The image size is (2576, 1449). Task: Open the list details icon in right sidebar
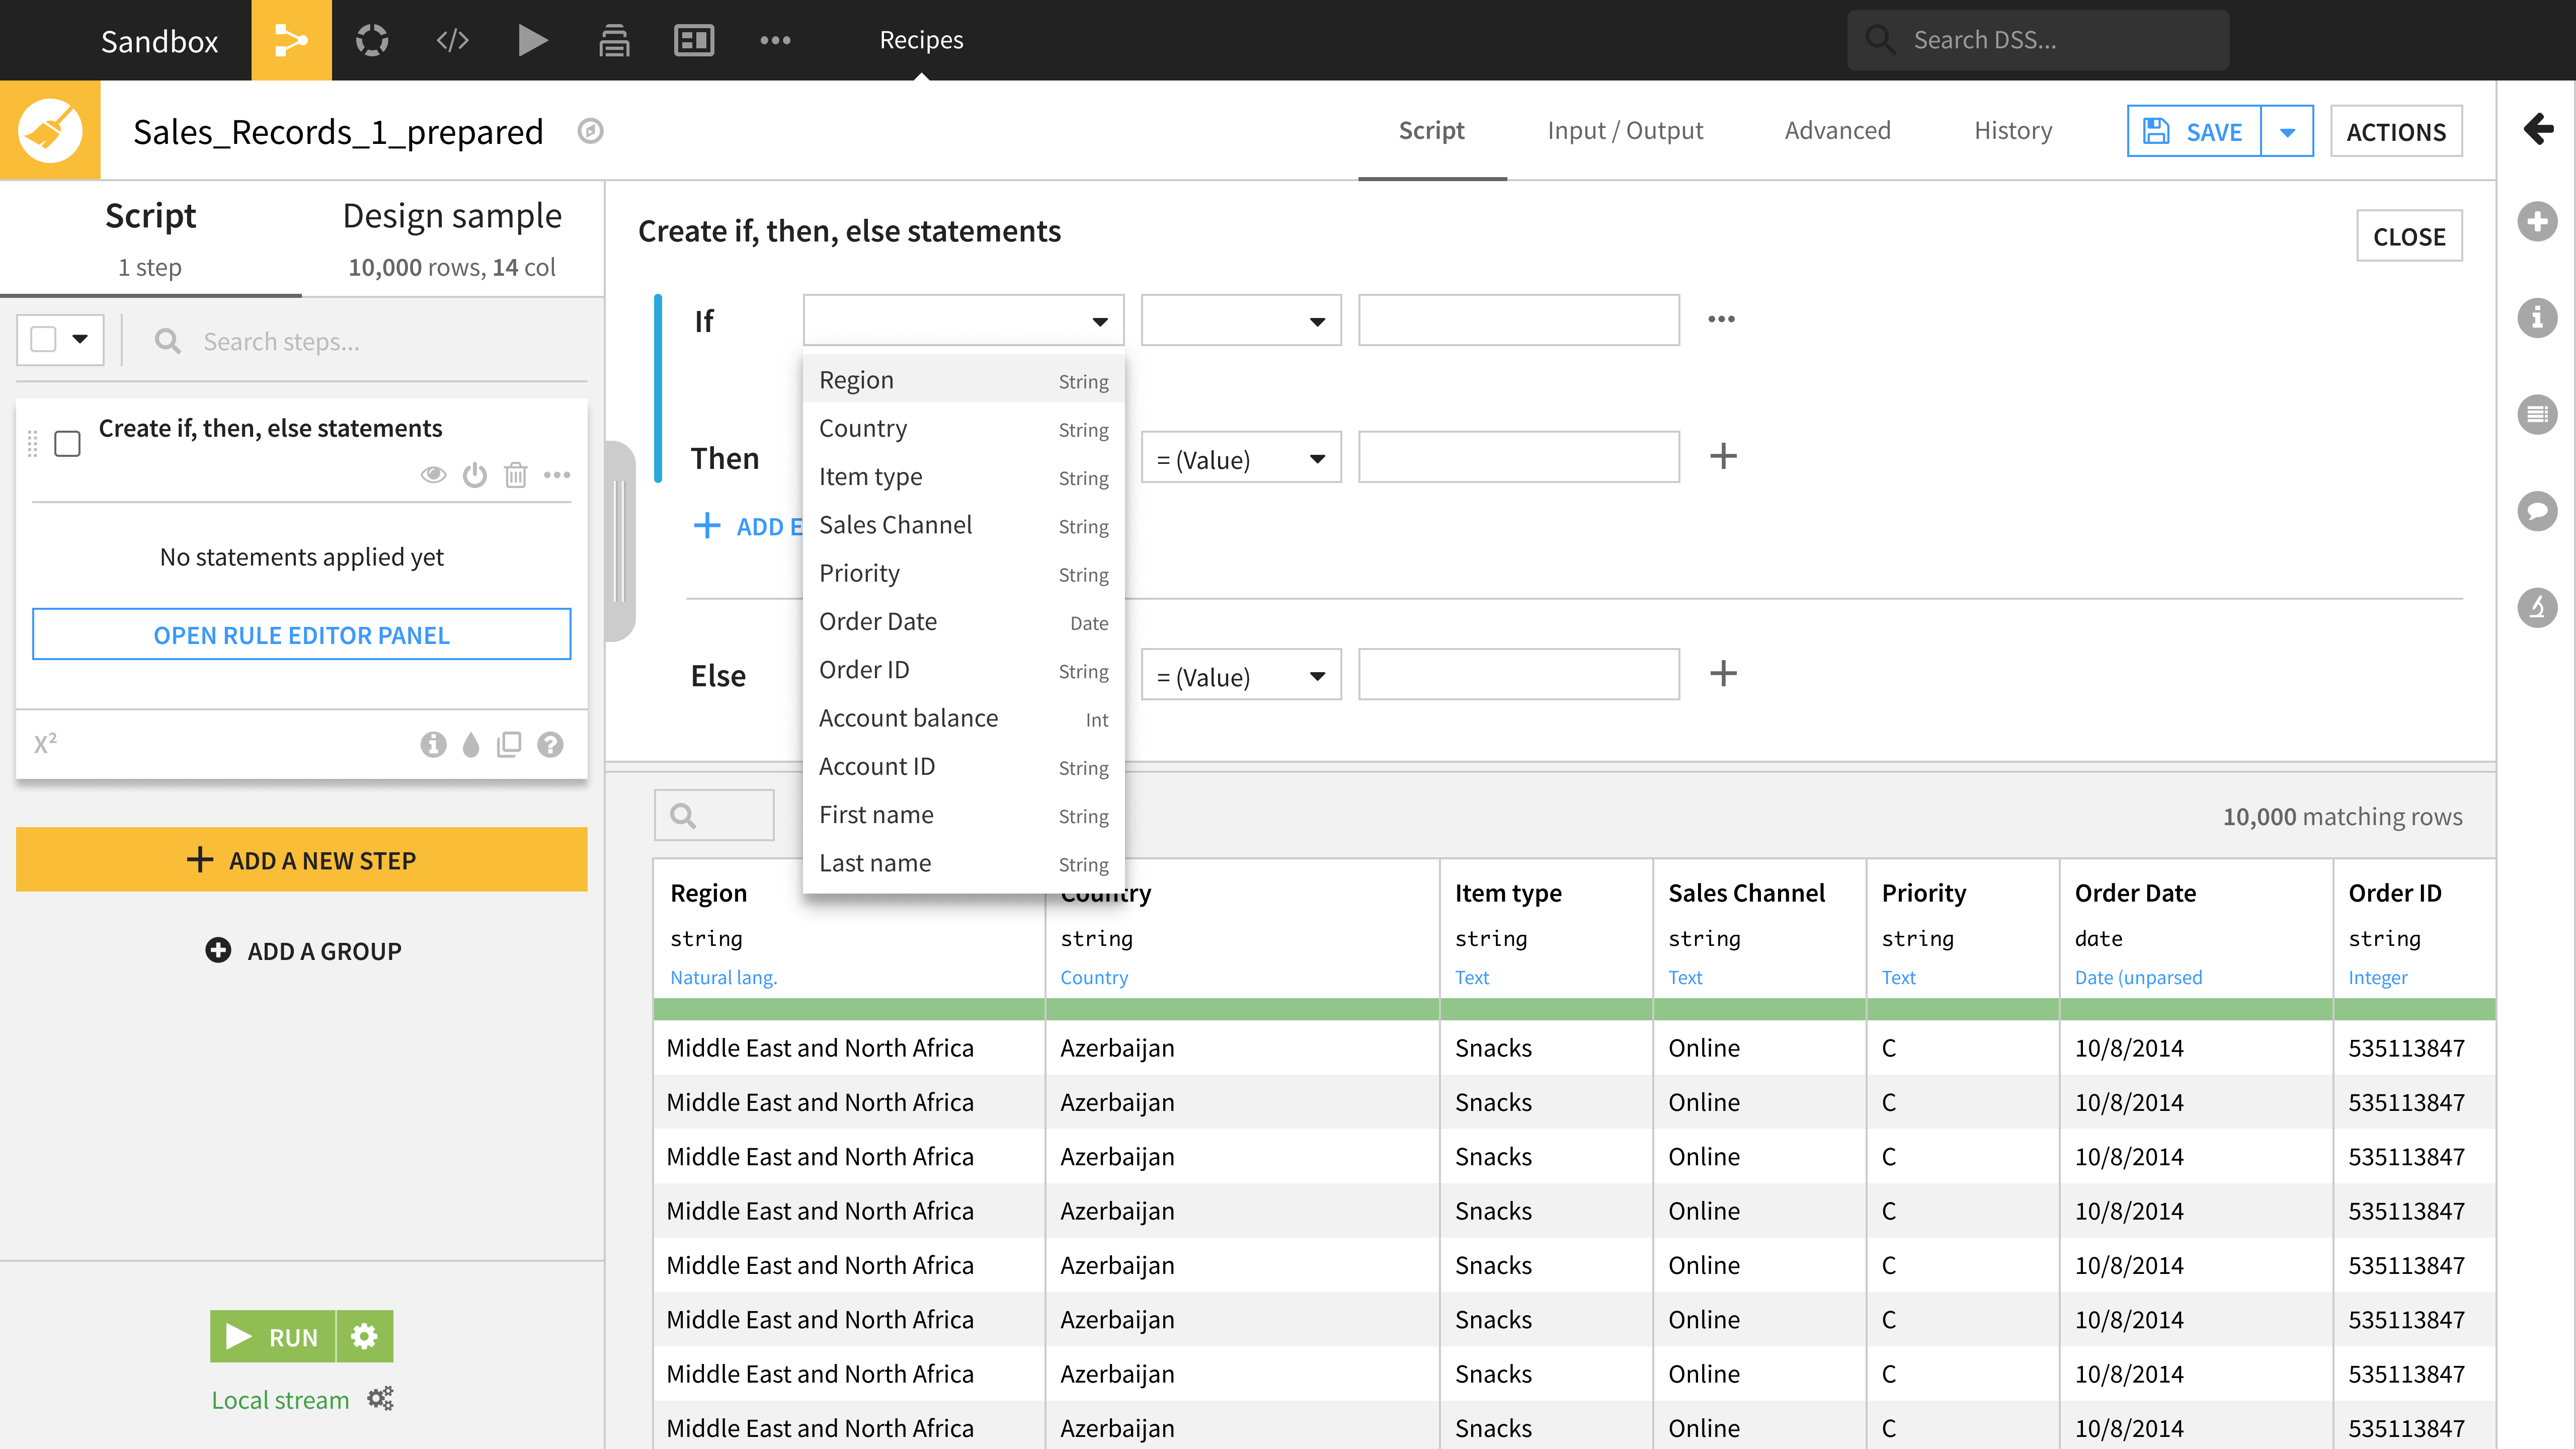point(2537,414)
